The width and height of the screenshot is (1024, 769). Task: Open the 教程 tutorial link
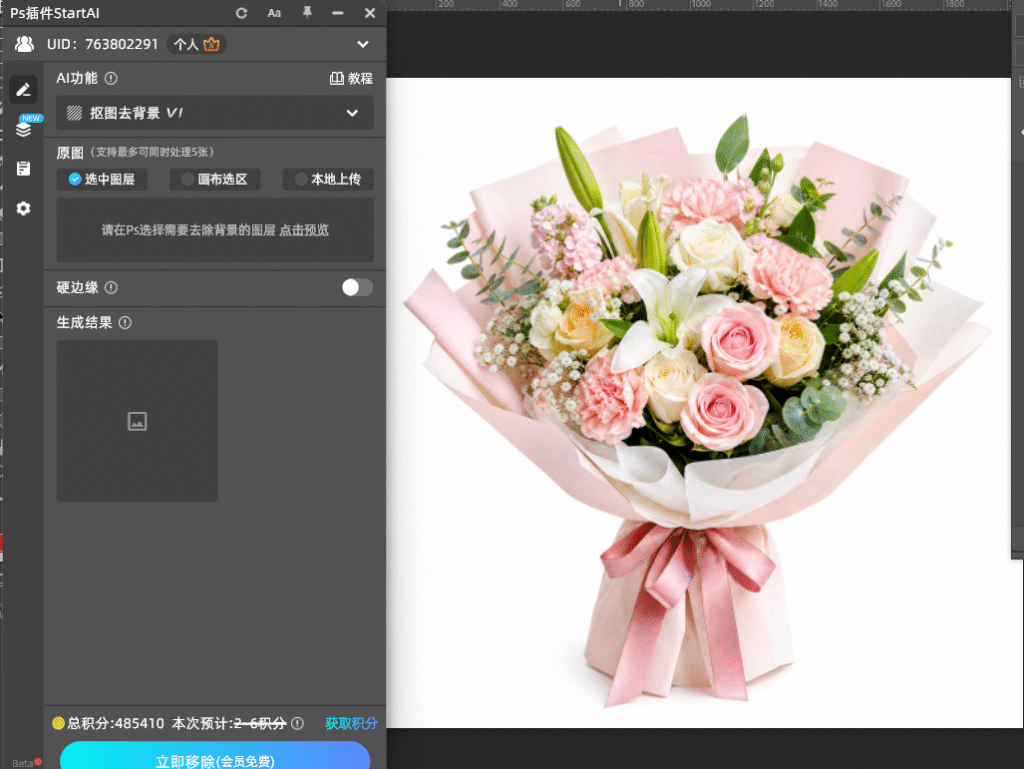click(351, 78)
